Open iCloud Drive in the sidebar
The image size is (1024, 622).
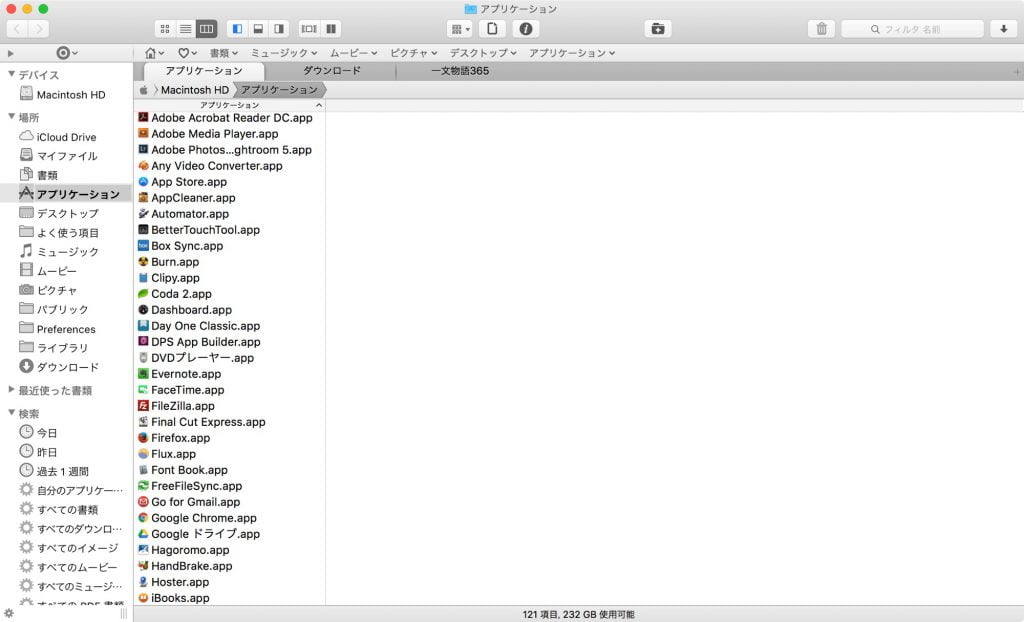click(65, 137)
